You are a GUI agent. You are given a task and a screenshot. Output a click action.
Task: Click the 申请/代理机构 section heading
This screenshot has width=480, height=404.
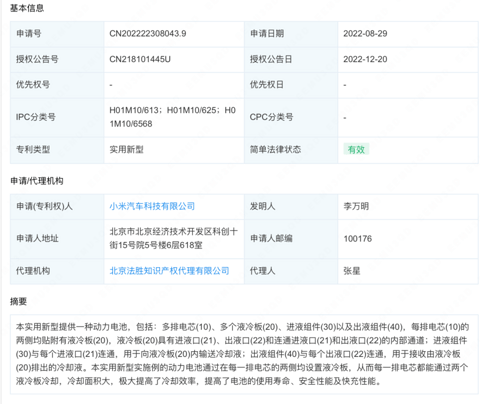pos(37,181)
